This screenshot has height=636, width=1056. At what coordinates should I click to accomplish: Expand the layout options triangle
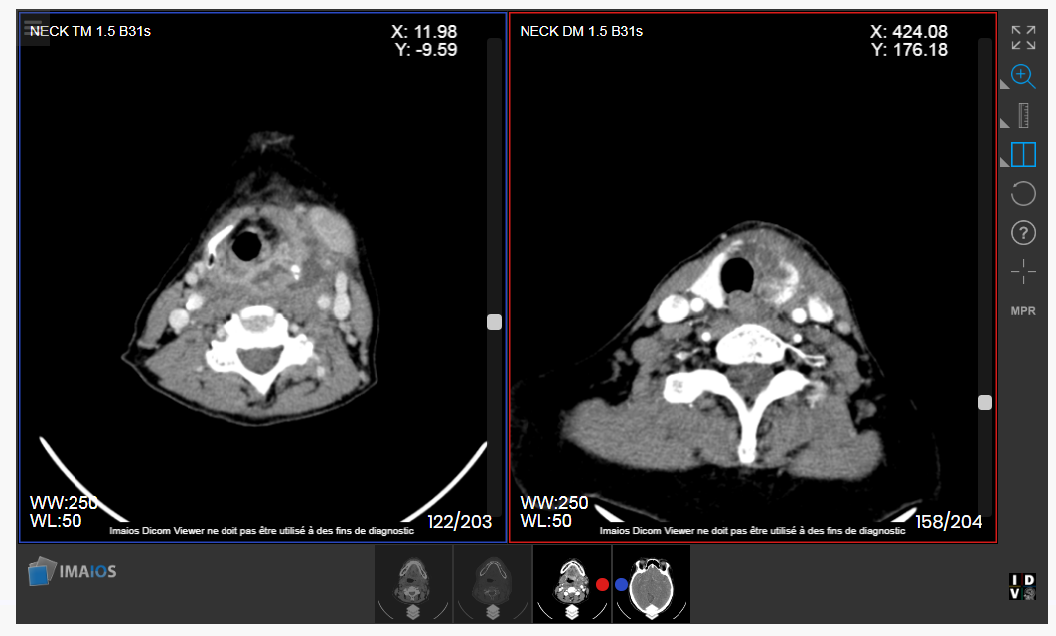(x=1004, y=162)
